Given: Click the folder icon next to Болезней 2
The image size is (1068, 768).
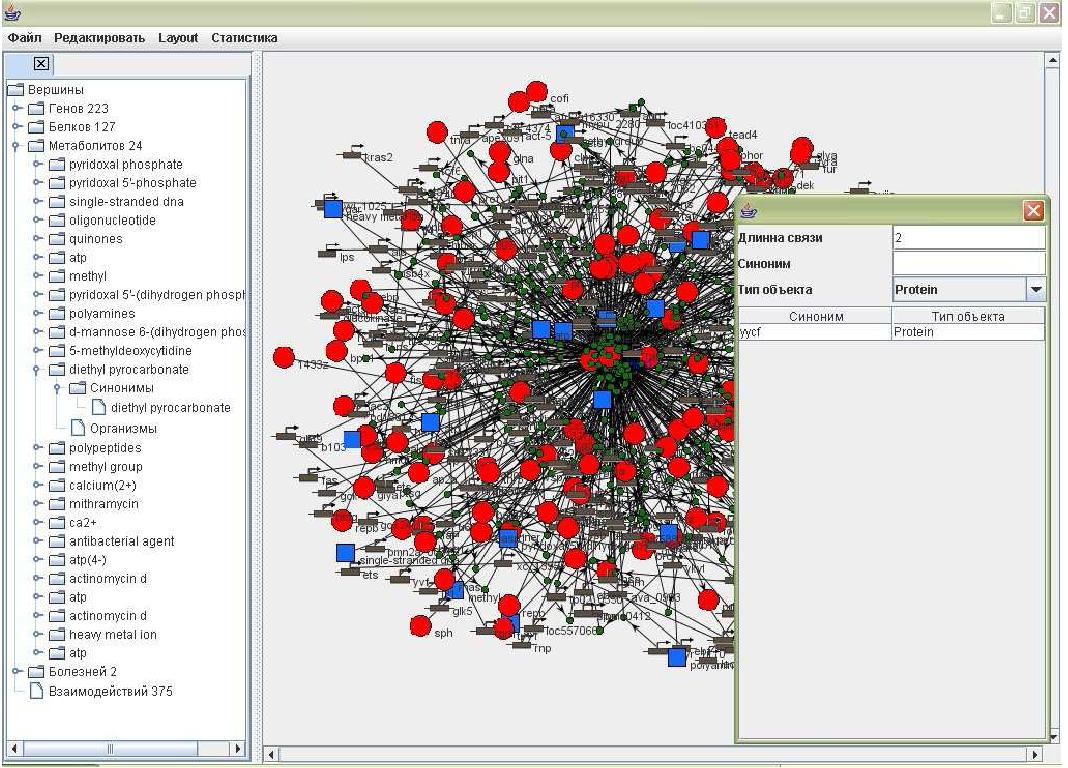Looking at the screenshot, I should coord(36,672).
